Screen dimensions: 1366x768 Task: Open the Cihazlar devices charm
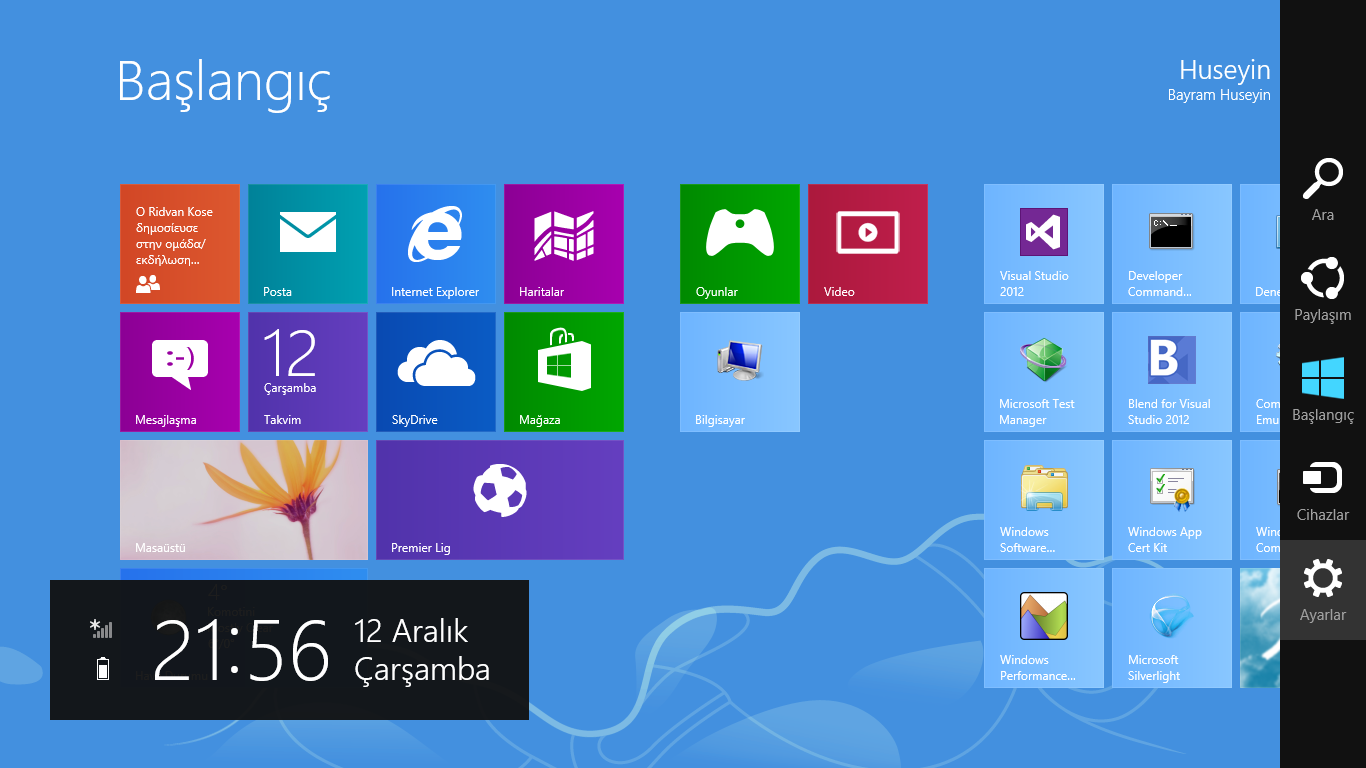tap(1322, 490)
